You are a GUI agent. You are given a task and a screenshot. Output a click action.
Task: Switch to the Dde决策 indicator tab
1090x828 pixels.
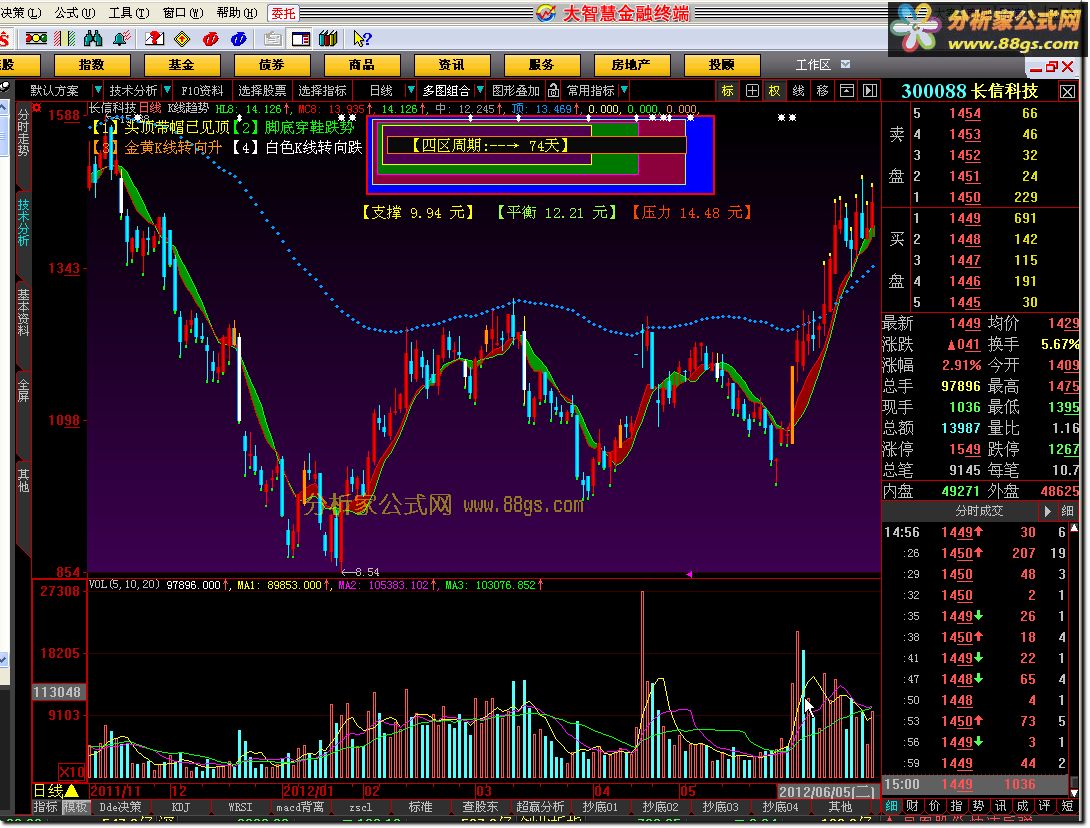(x=120, y=807)
